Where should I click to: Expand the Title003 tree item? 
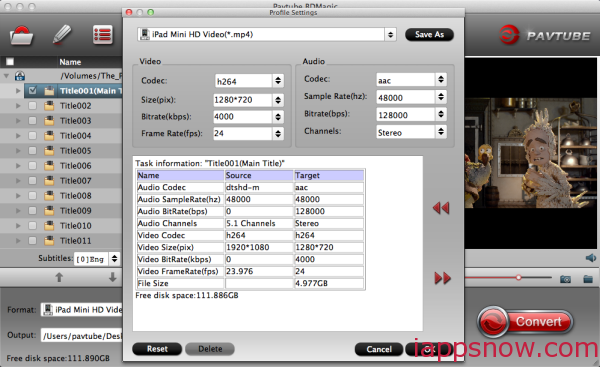18,121
